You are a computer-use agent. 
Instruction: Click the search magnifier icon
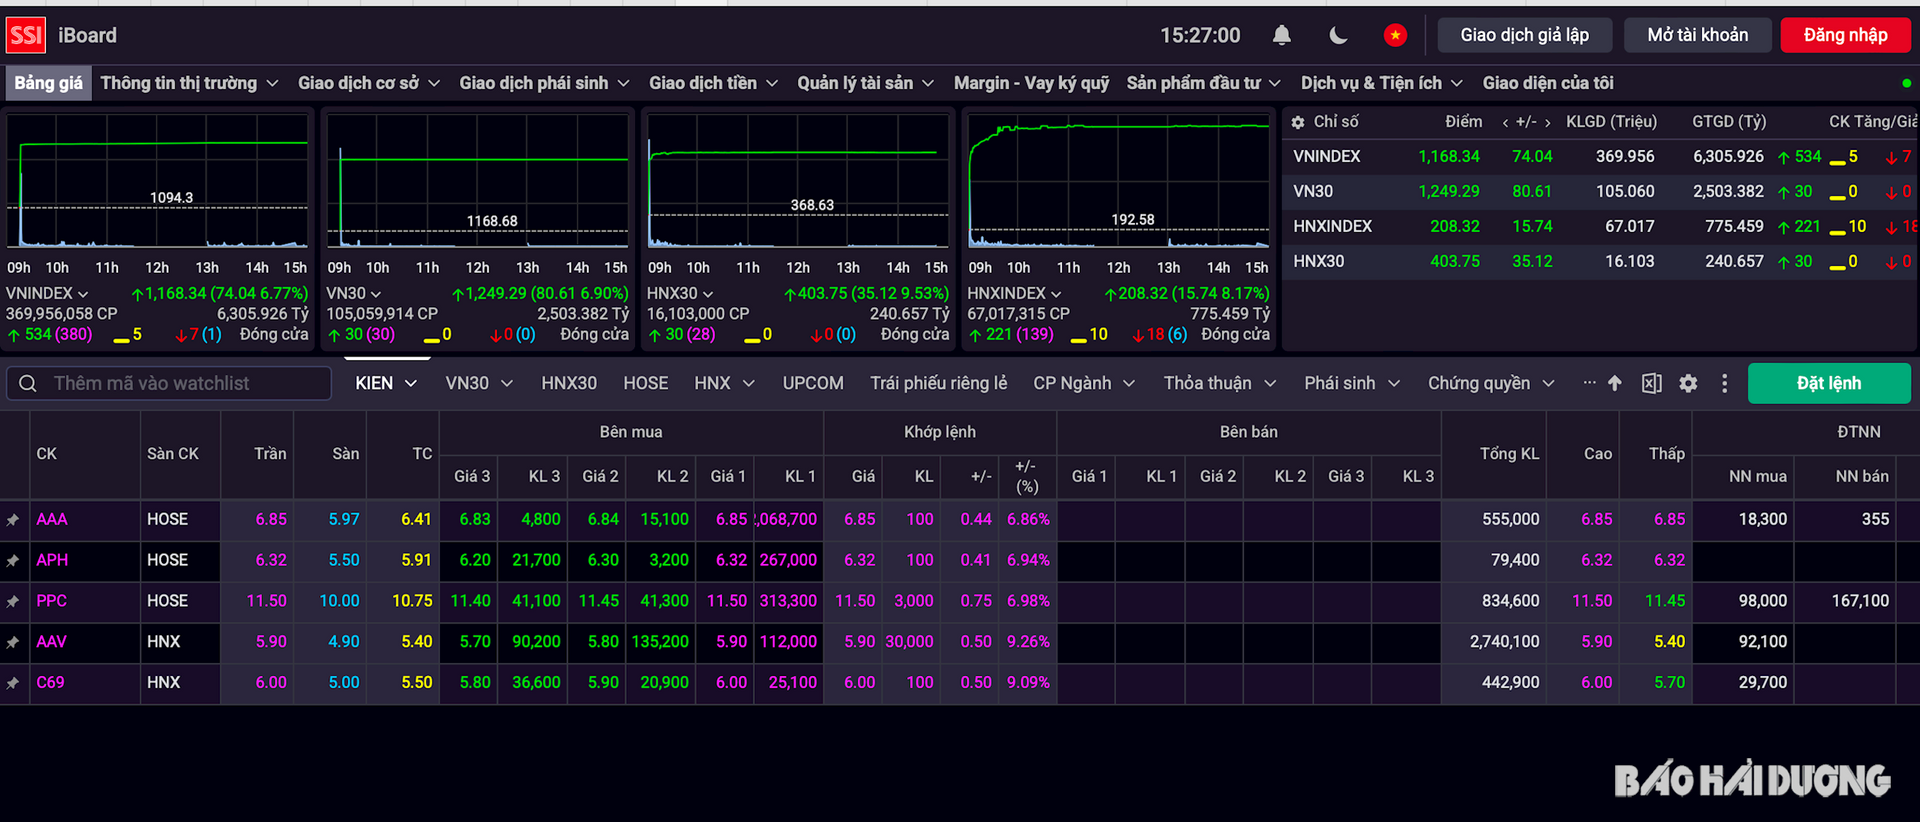(28, 383)
